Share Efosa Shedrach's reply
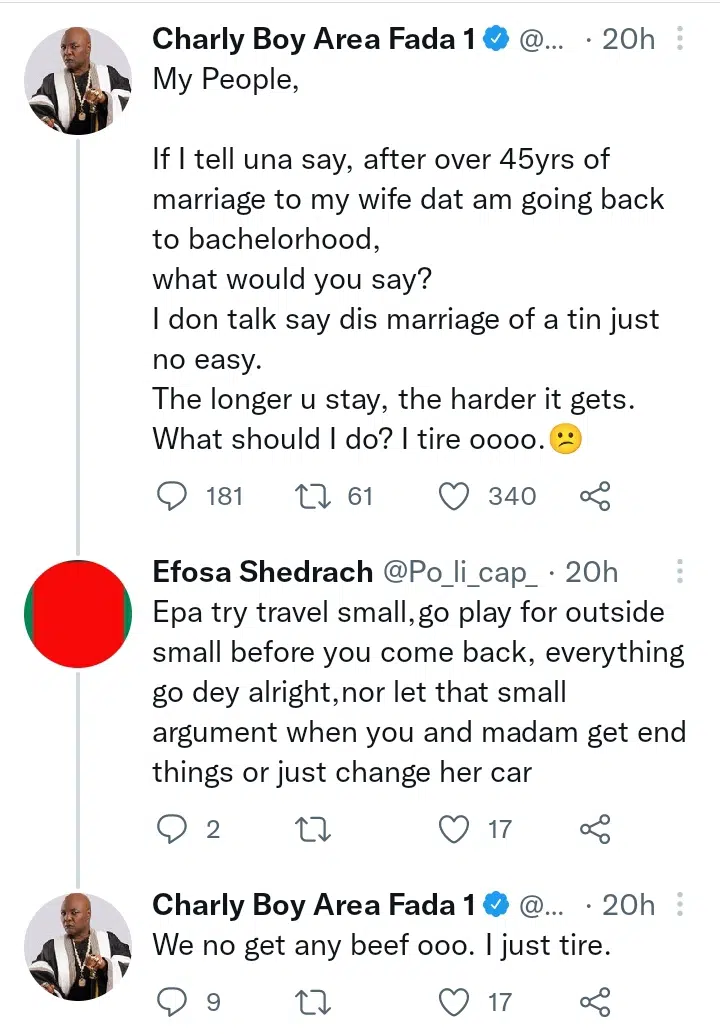720x1034 pixels. (595, 829)
